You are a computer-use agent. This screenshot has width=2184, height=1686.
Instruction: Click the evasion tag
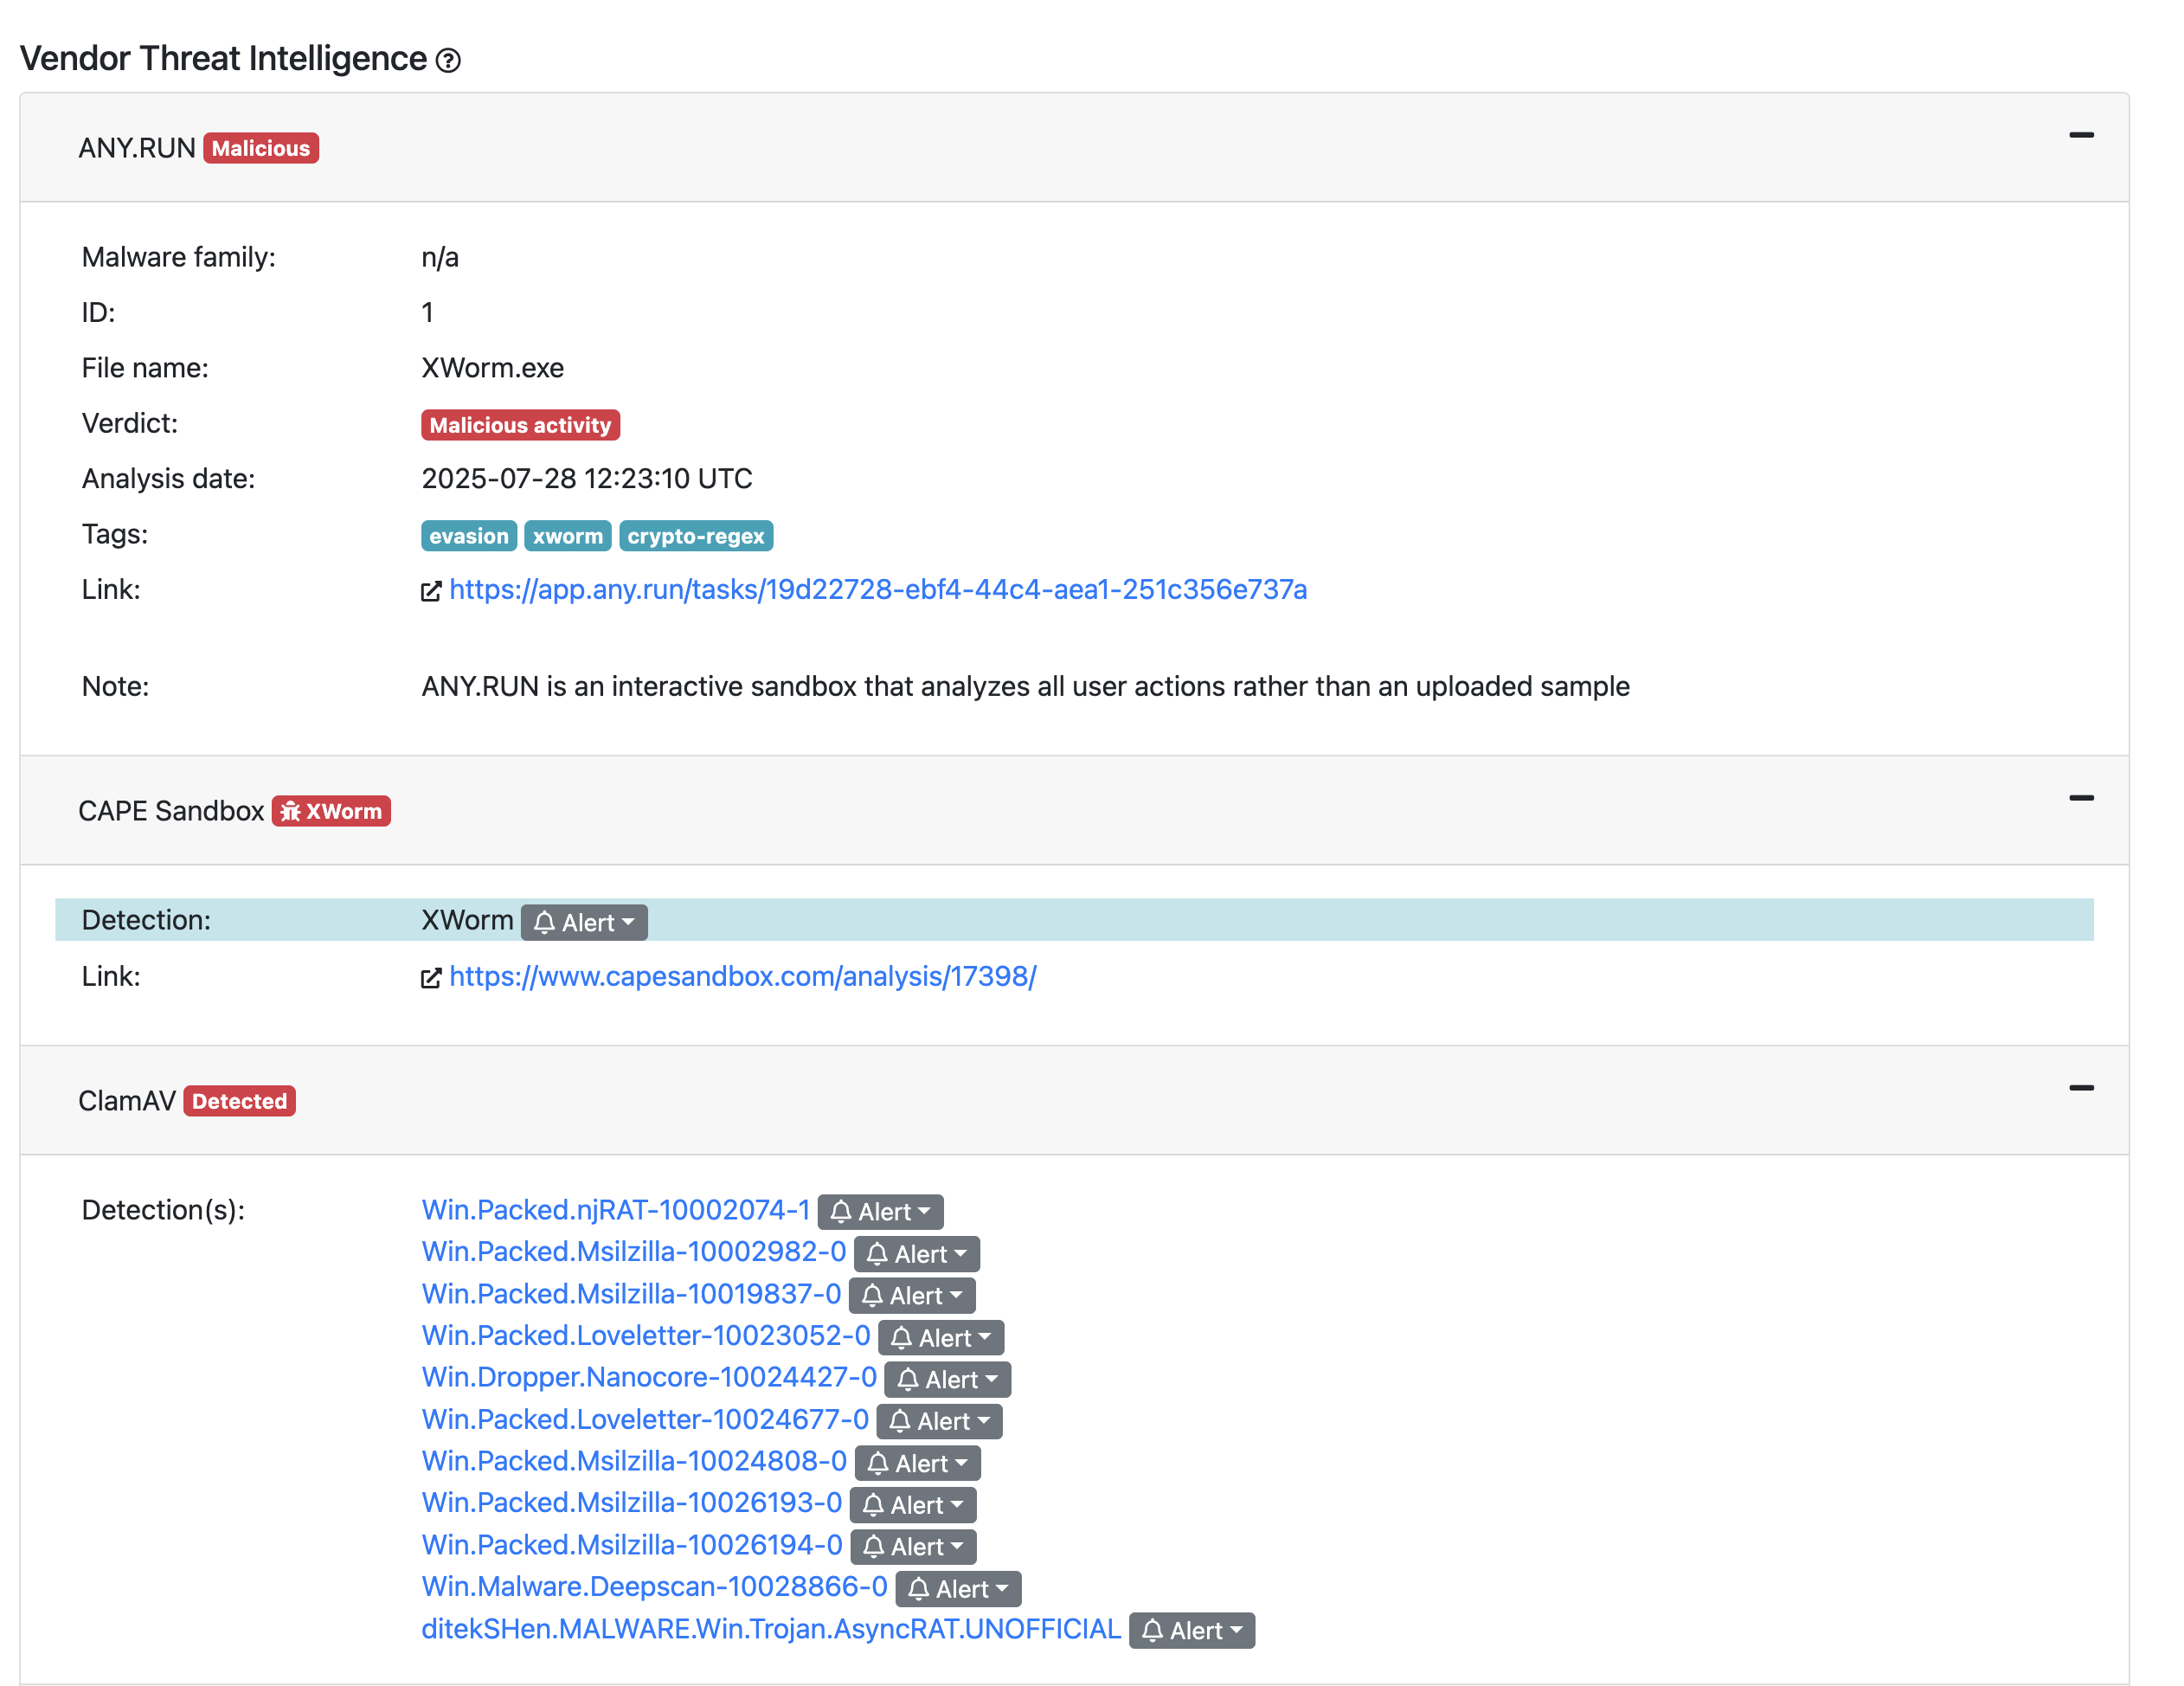click(x=468, y=536)
